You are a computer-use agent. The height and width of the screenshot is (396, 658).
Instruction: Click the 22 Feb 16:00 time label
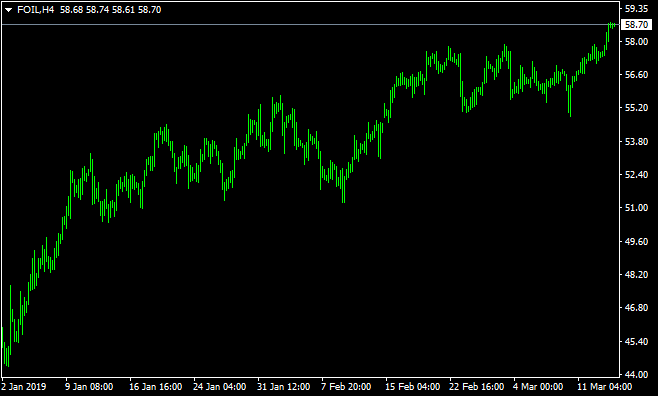click(x=476, y=386)
